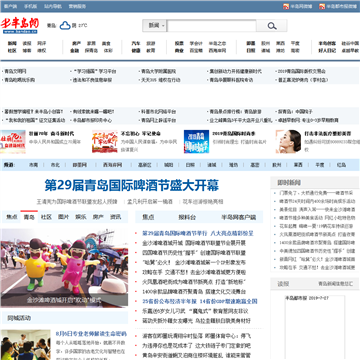Open the woman's face beauty ad thumbnail
The height and width of the screenshot is (360, 360).
(x=288, y=142)
